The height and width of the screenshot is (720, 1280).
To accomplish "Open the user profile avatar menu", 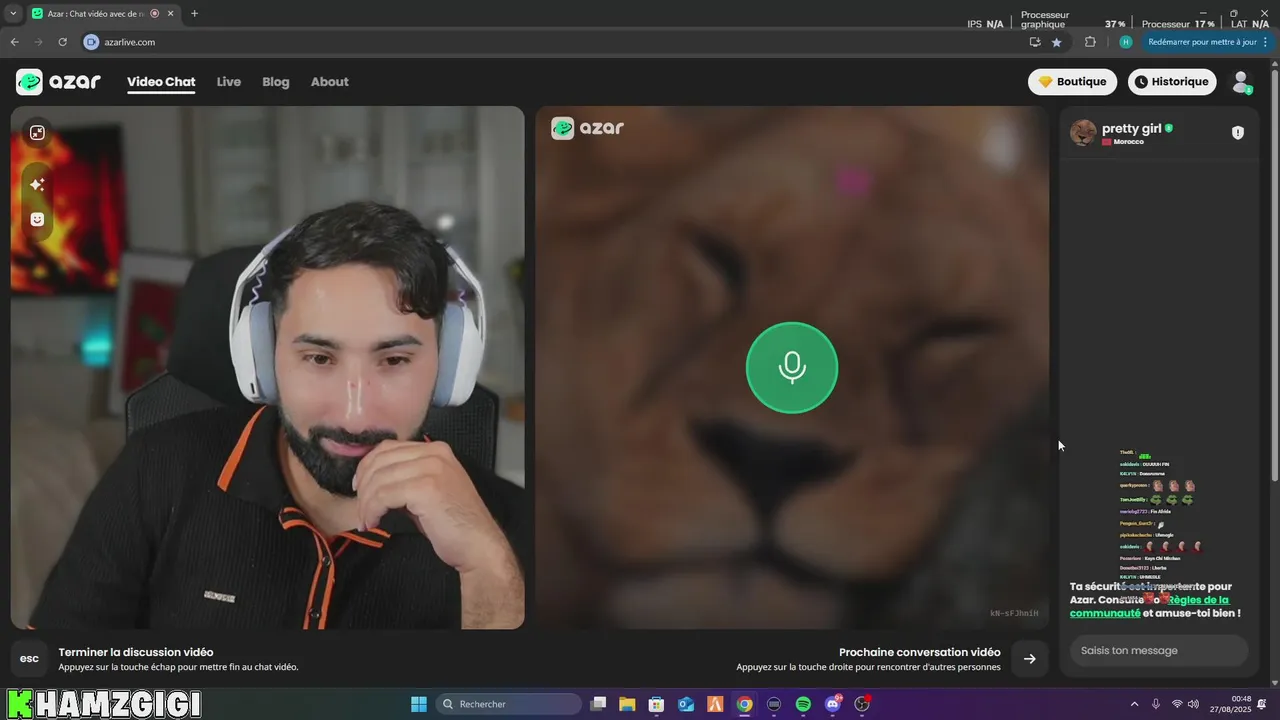I will point(1241,82).
